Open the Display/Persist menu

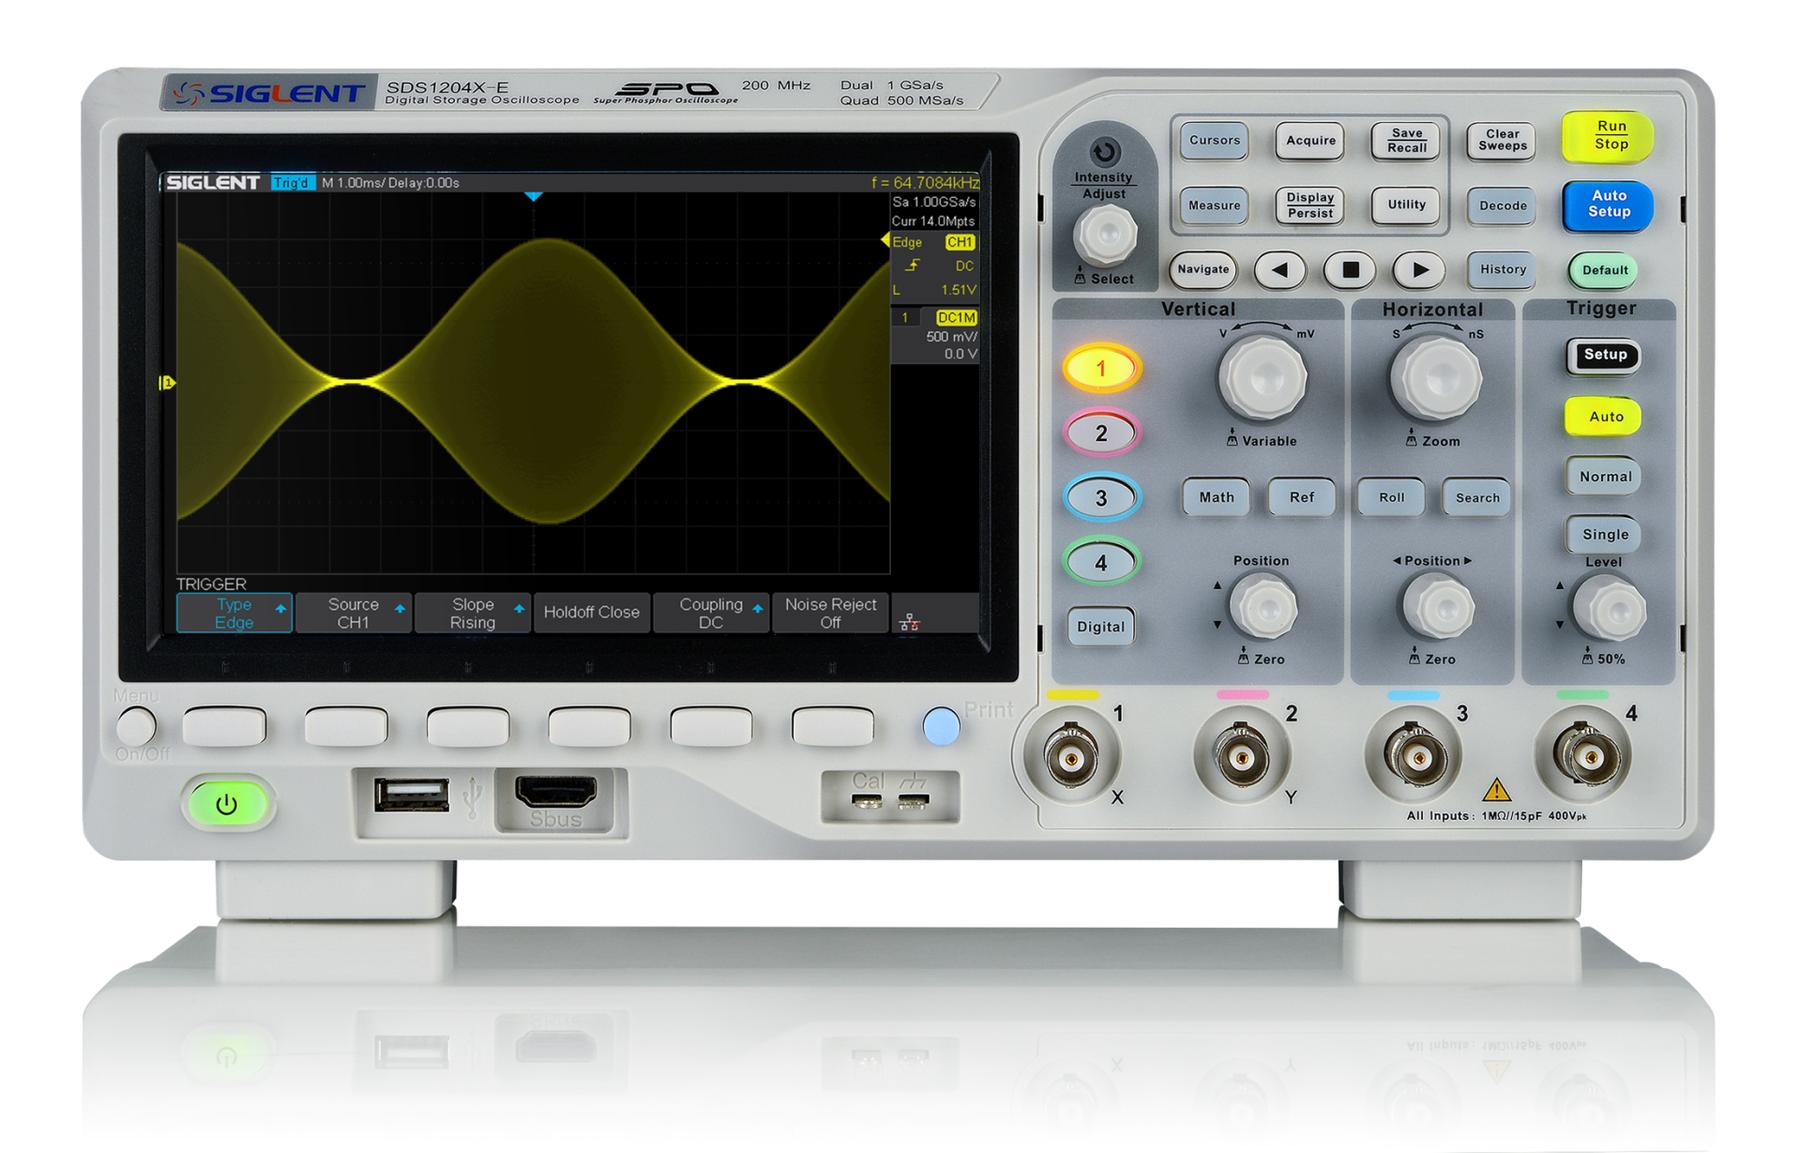pos(1309,204)
